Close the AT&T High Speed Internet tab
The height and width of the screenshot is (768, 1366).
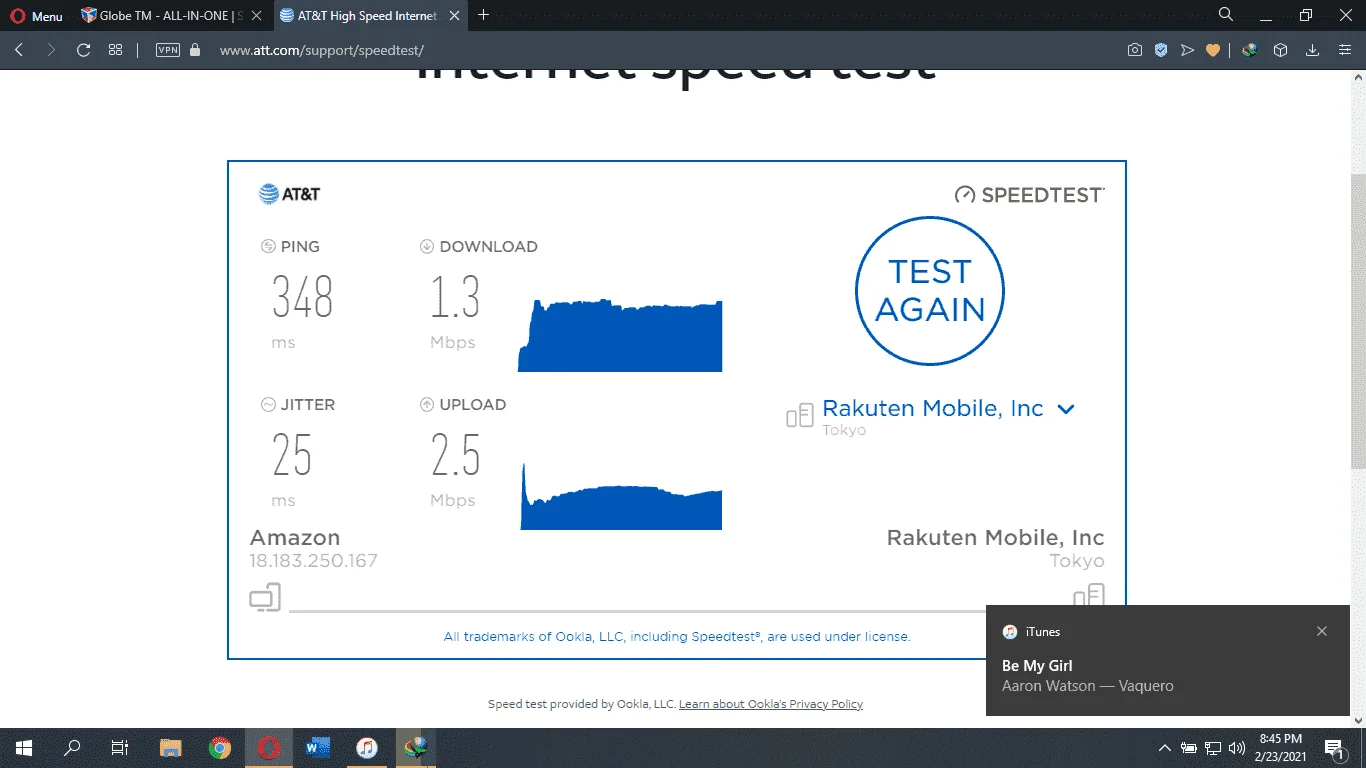[452, 16]
